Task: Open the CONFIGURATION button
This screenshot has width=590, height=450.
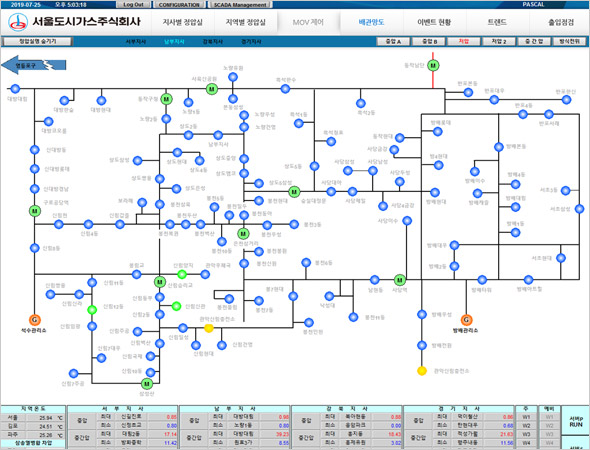Action: [x=179, y=5]
